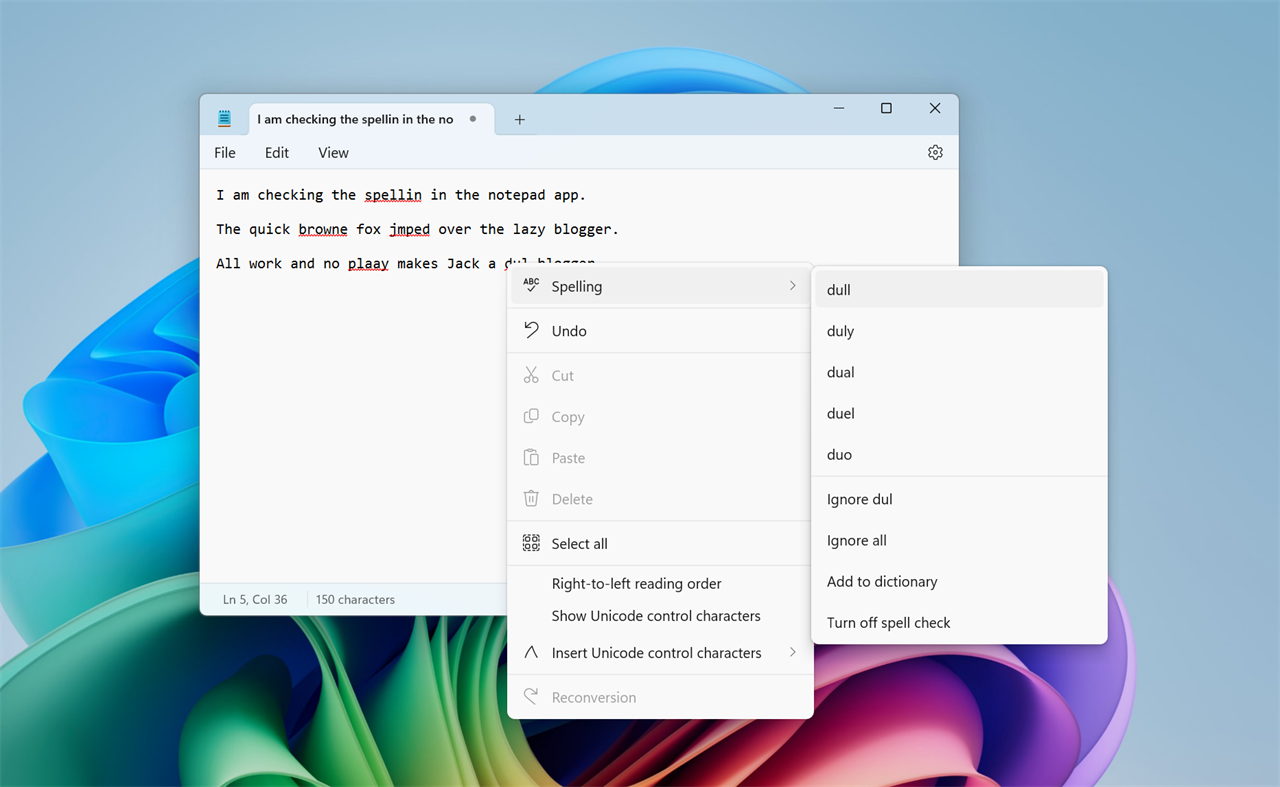Screen dimensions: 1280x787
Task: Open a new tab with the plus button
Action: (x=519, y=118)
